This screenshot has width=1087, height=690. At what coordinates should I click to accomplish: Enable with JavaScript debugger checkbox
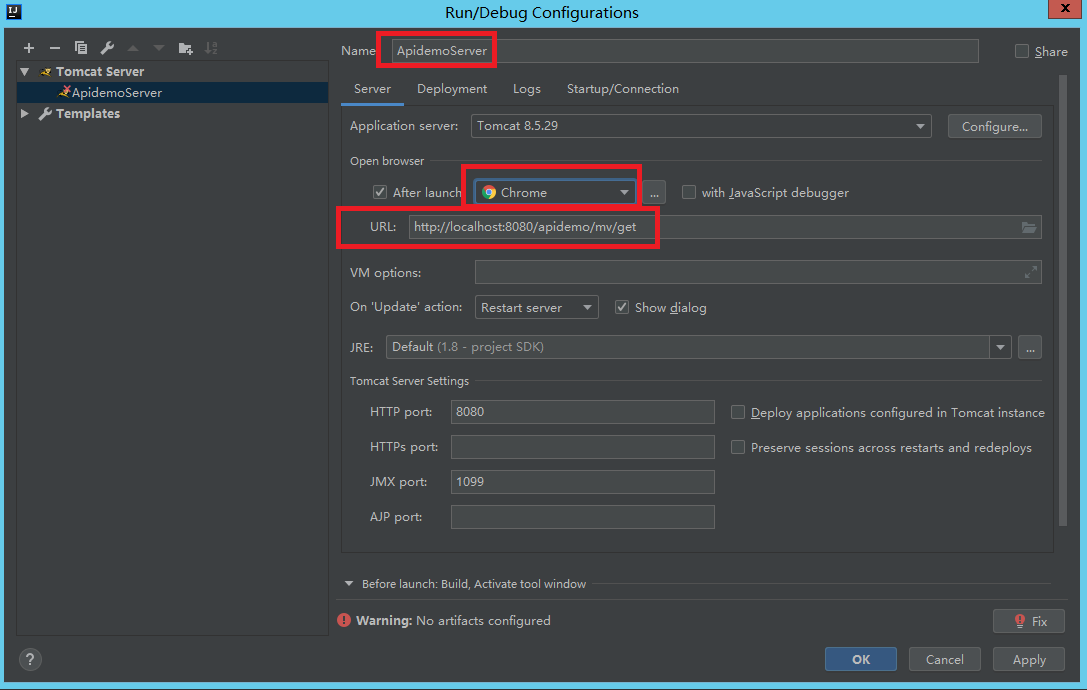click(688, 192)
